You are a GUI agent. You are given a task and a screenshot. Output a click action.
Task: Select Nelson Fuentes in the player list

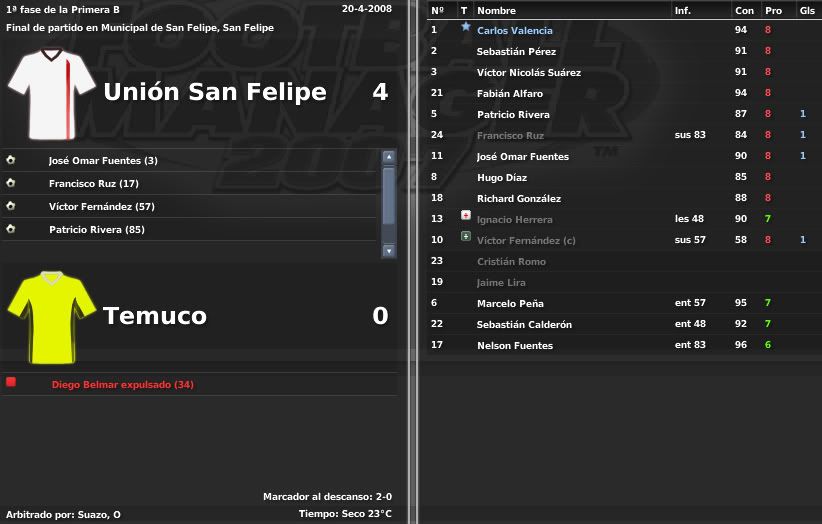pos(624,345)
